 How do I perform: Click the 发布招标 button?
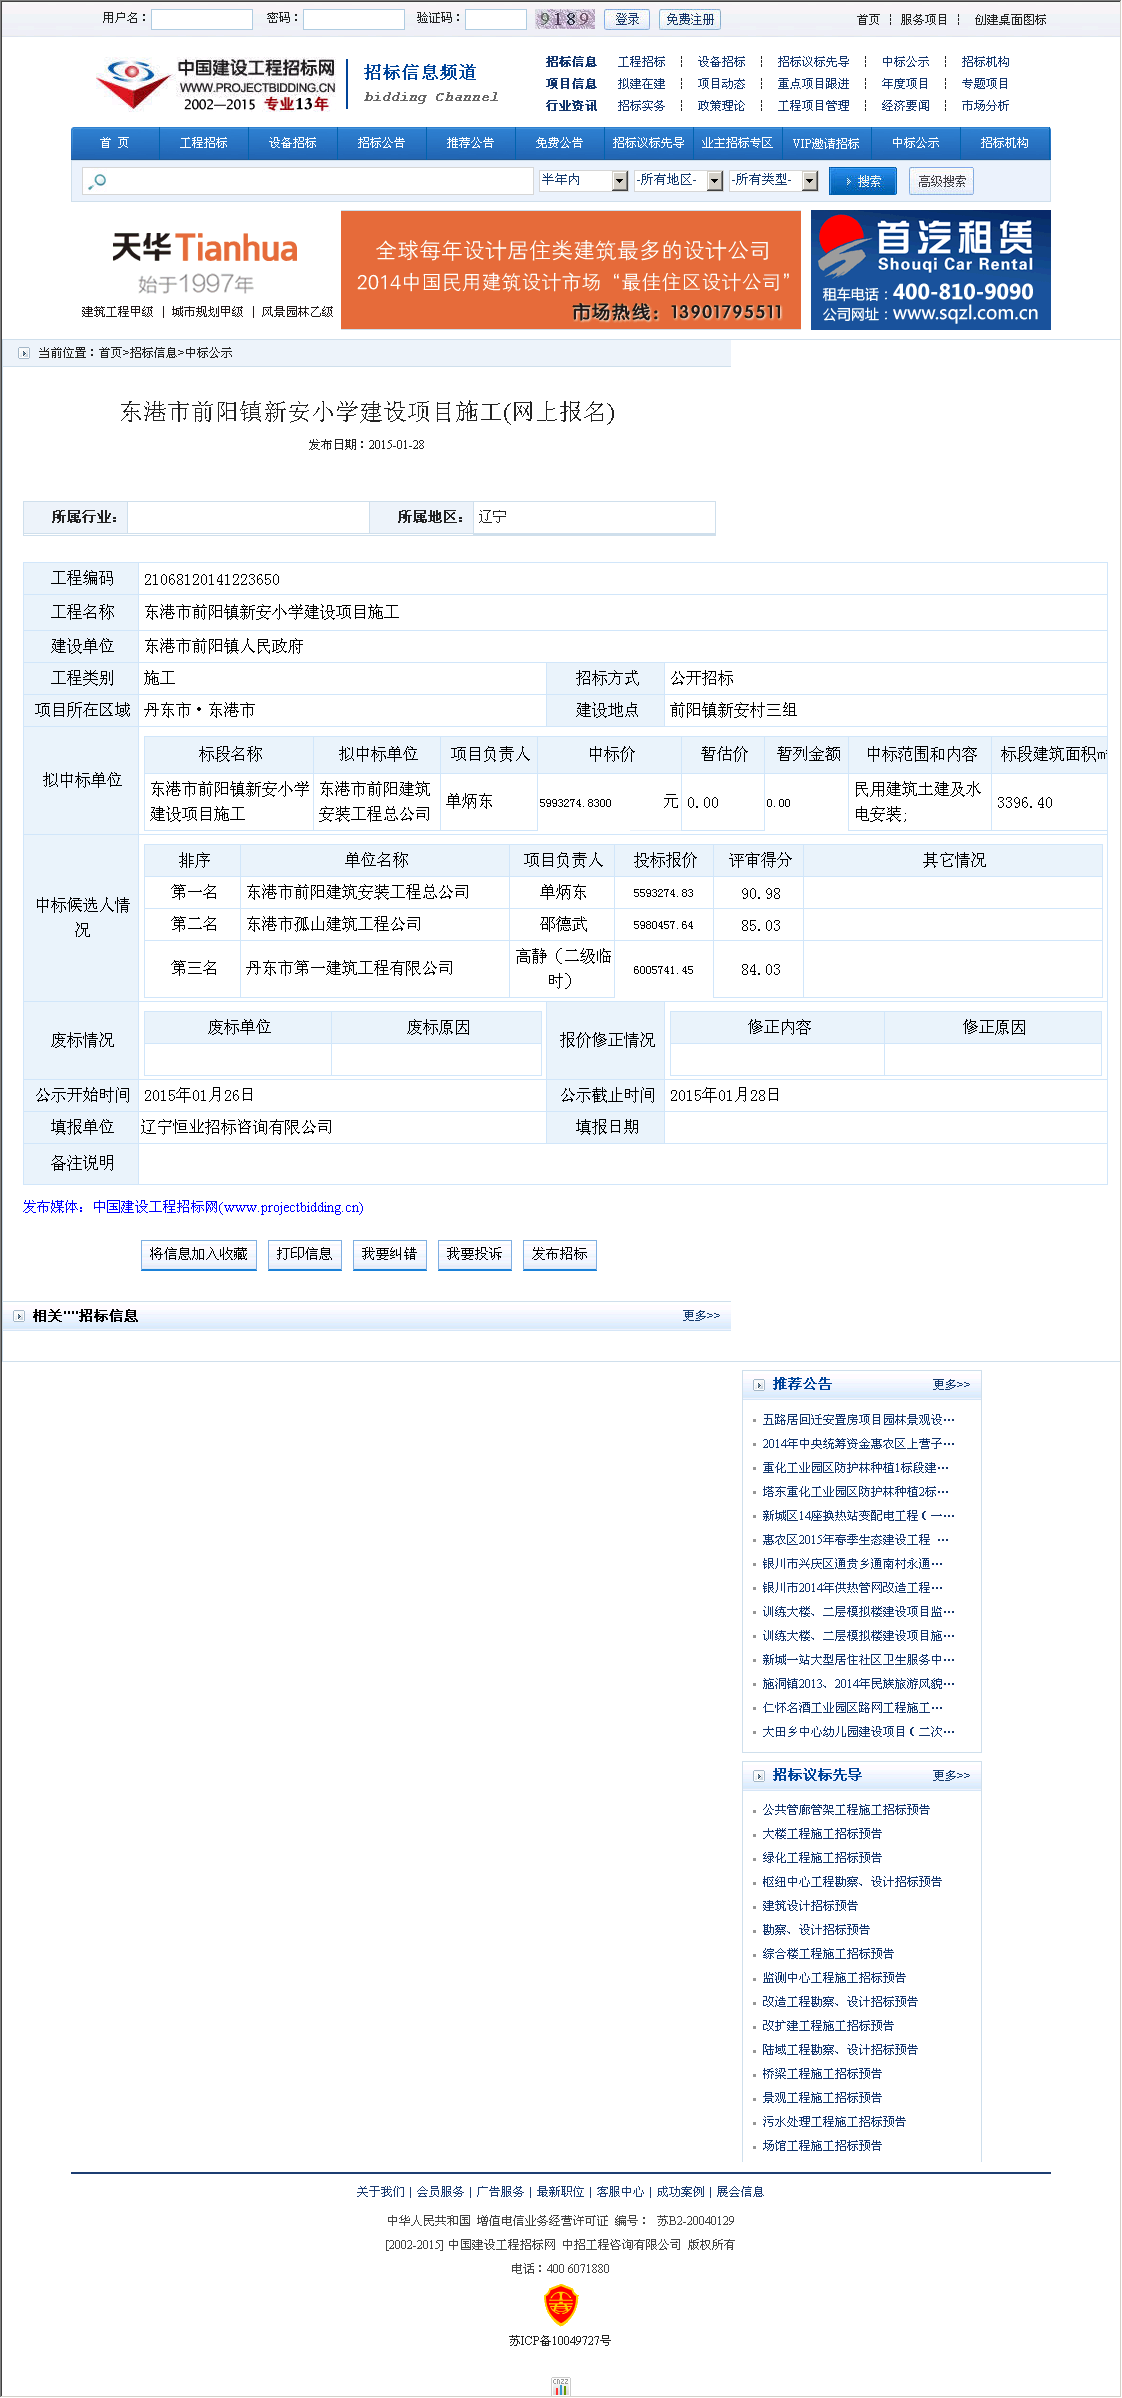(x=560, y=1254)
